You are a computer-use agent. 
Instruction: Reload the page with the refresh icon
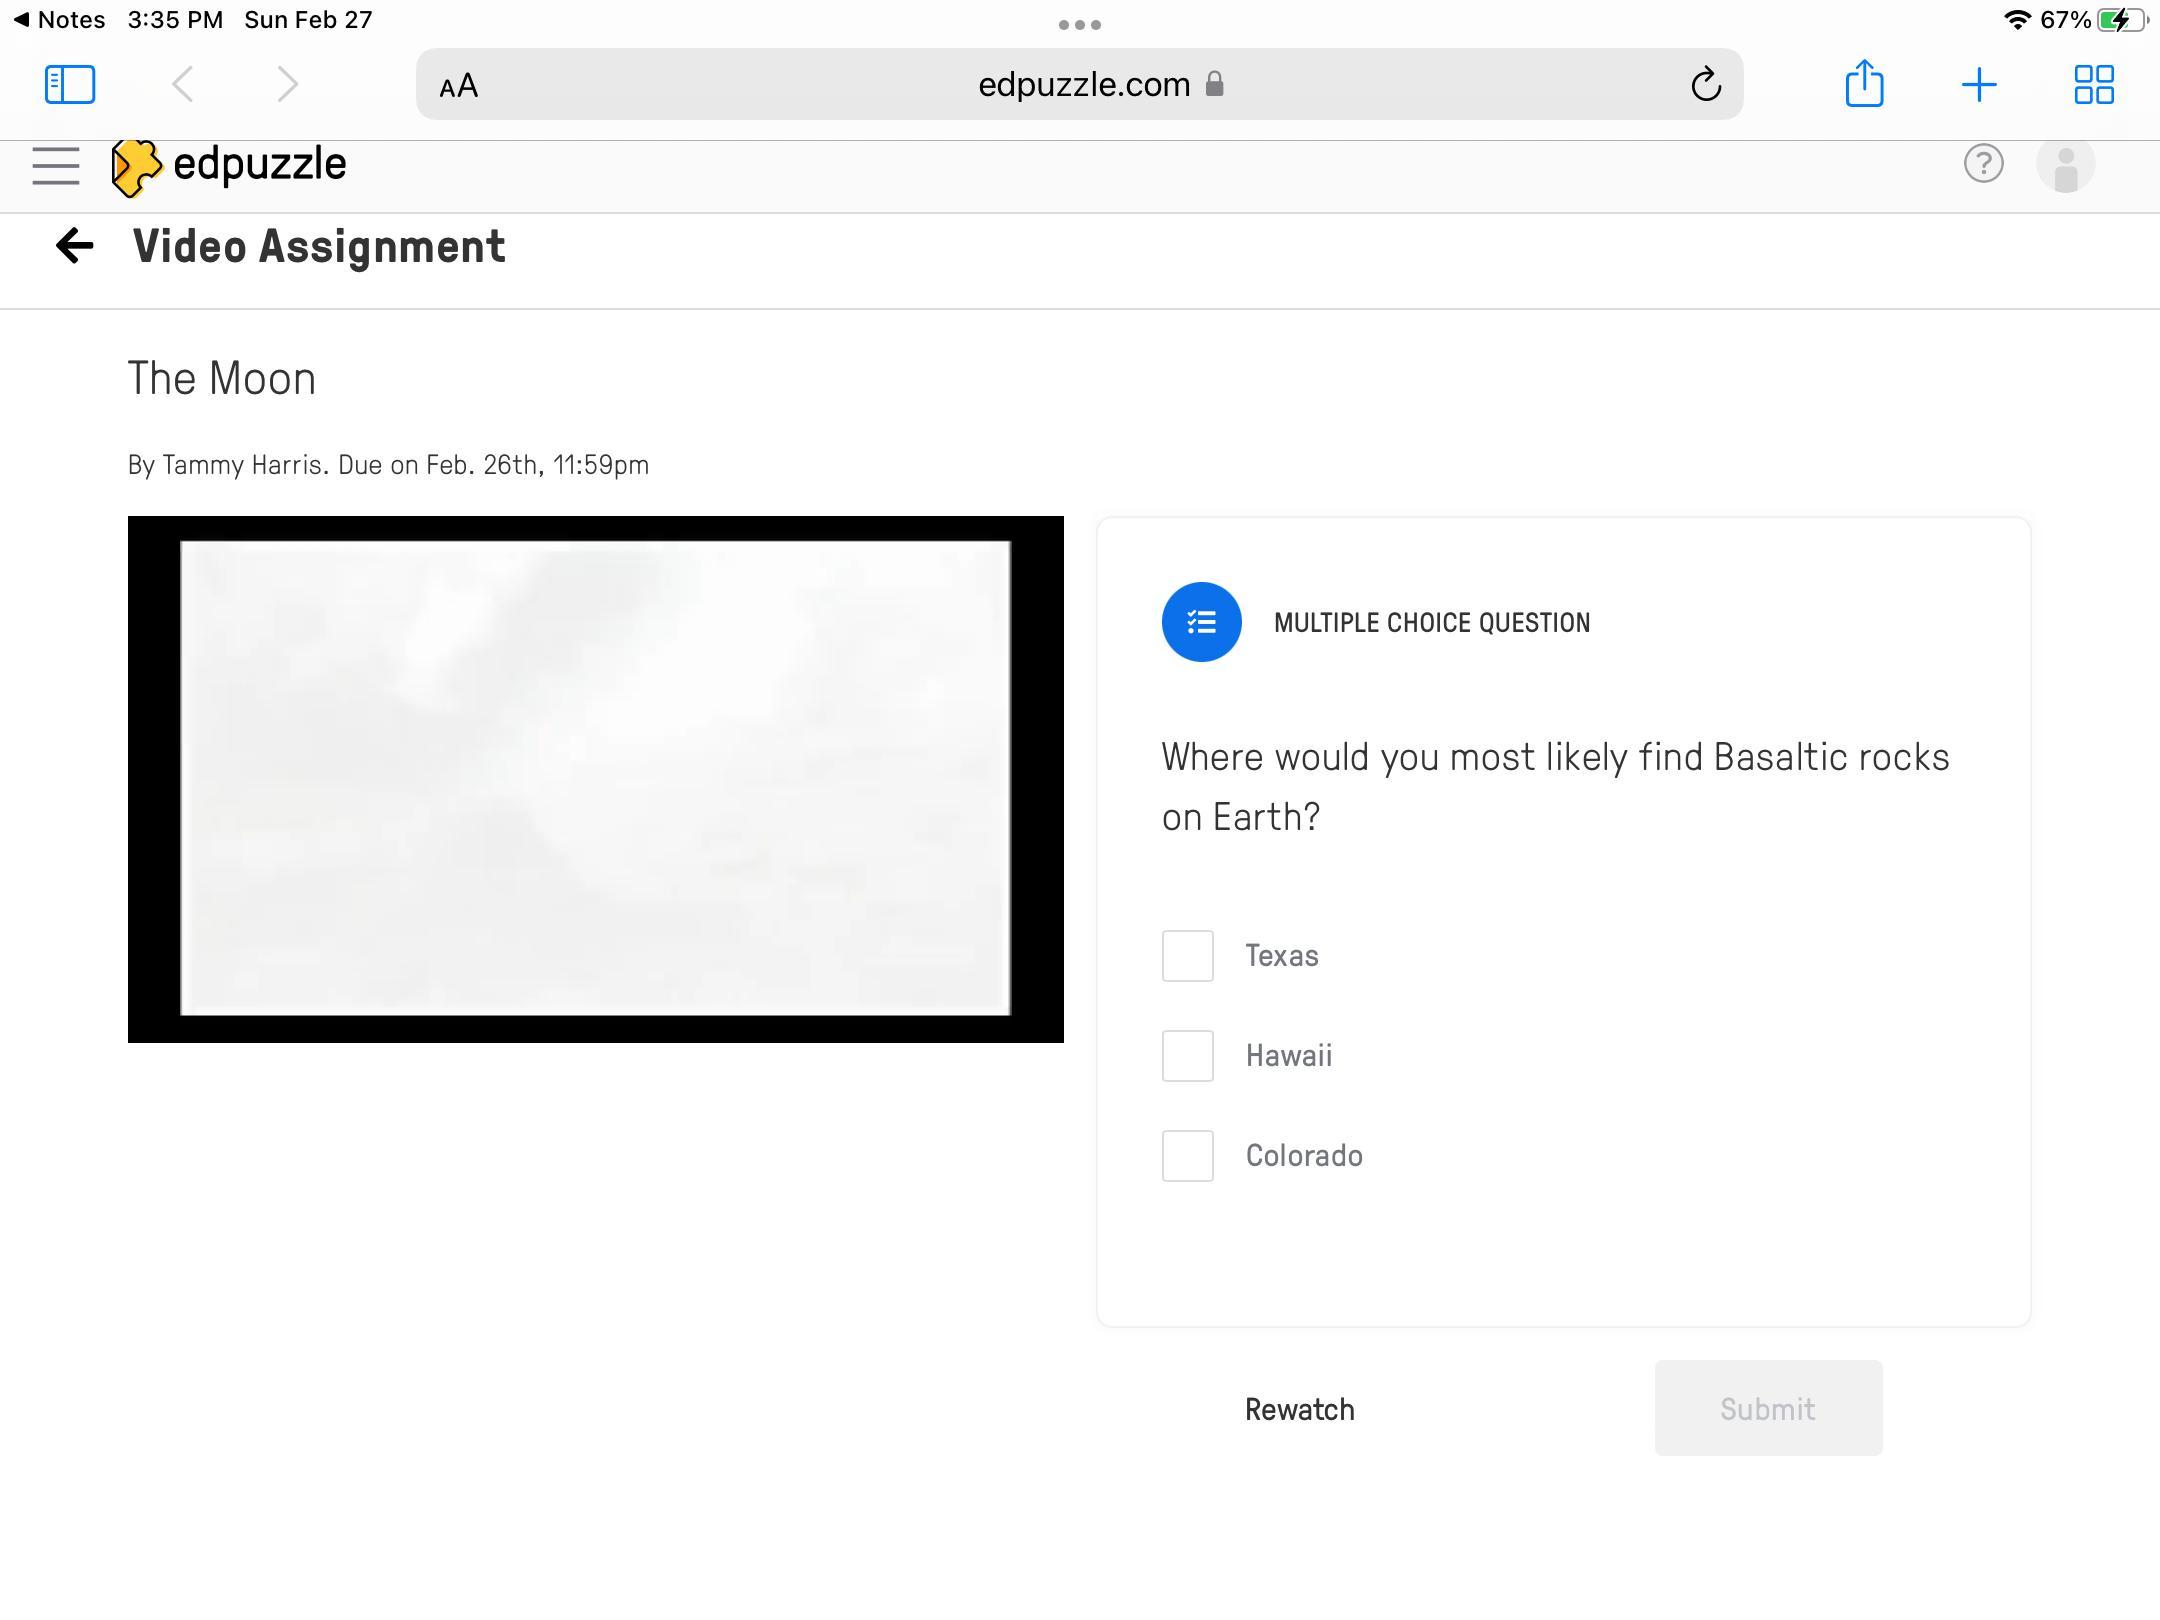(x=1706, y=85)
